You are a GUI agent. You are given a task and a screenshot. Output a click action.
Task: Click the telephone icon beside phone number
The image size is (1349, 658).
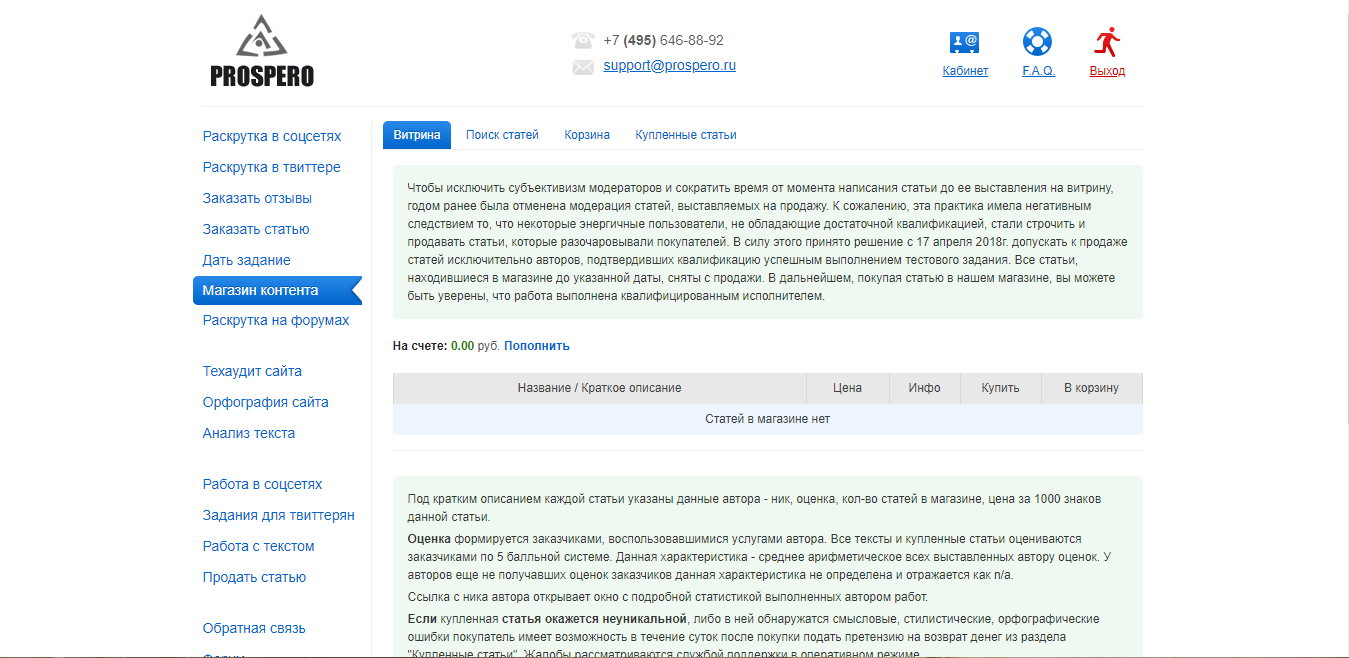(583, 41)
